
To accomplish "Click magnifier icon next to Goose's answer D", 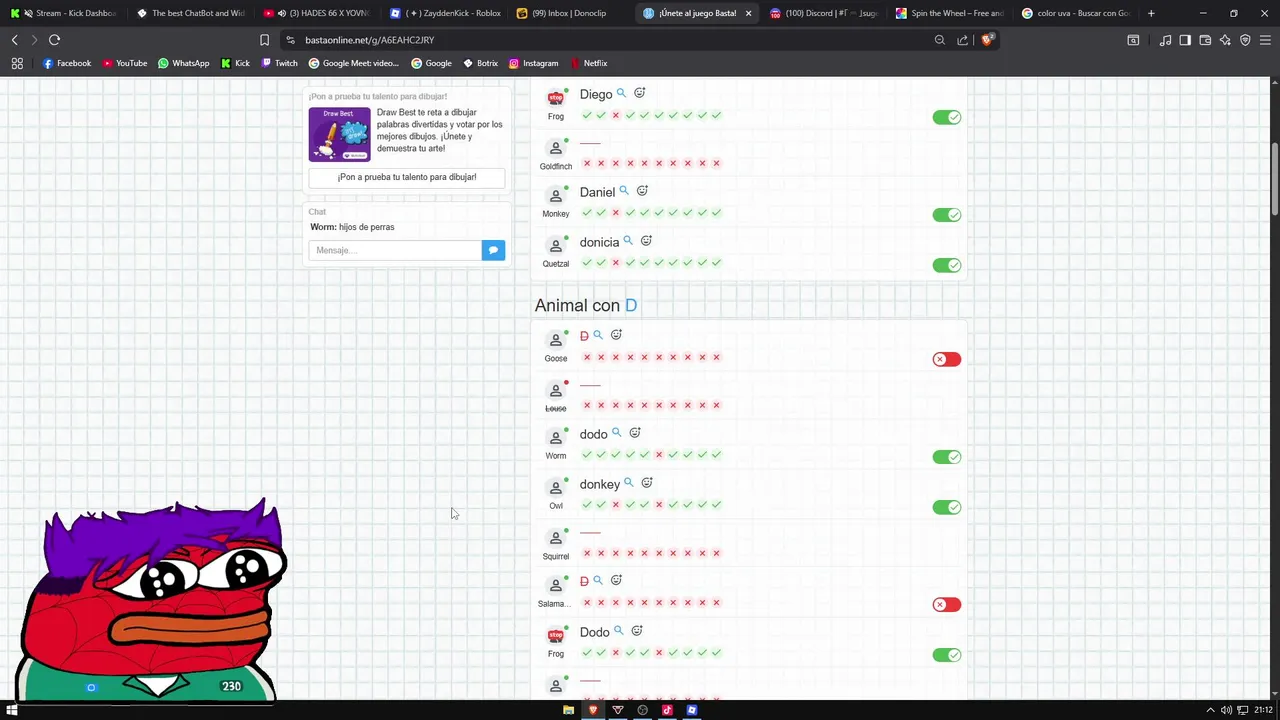I will (598, 335).
